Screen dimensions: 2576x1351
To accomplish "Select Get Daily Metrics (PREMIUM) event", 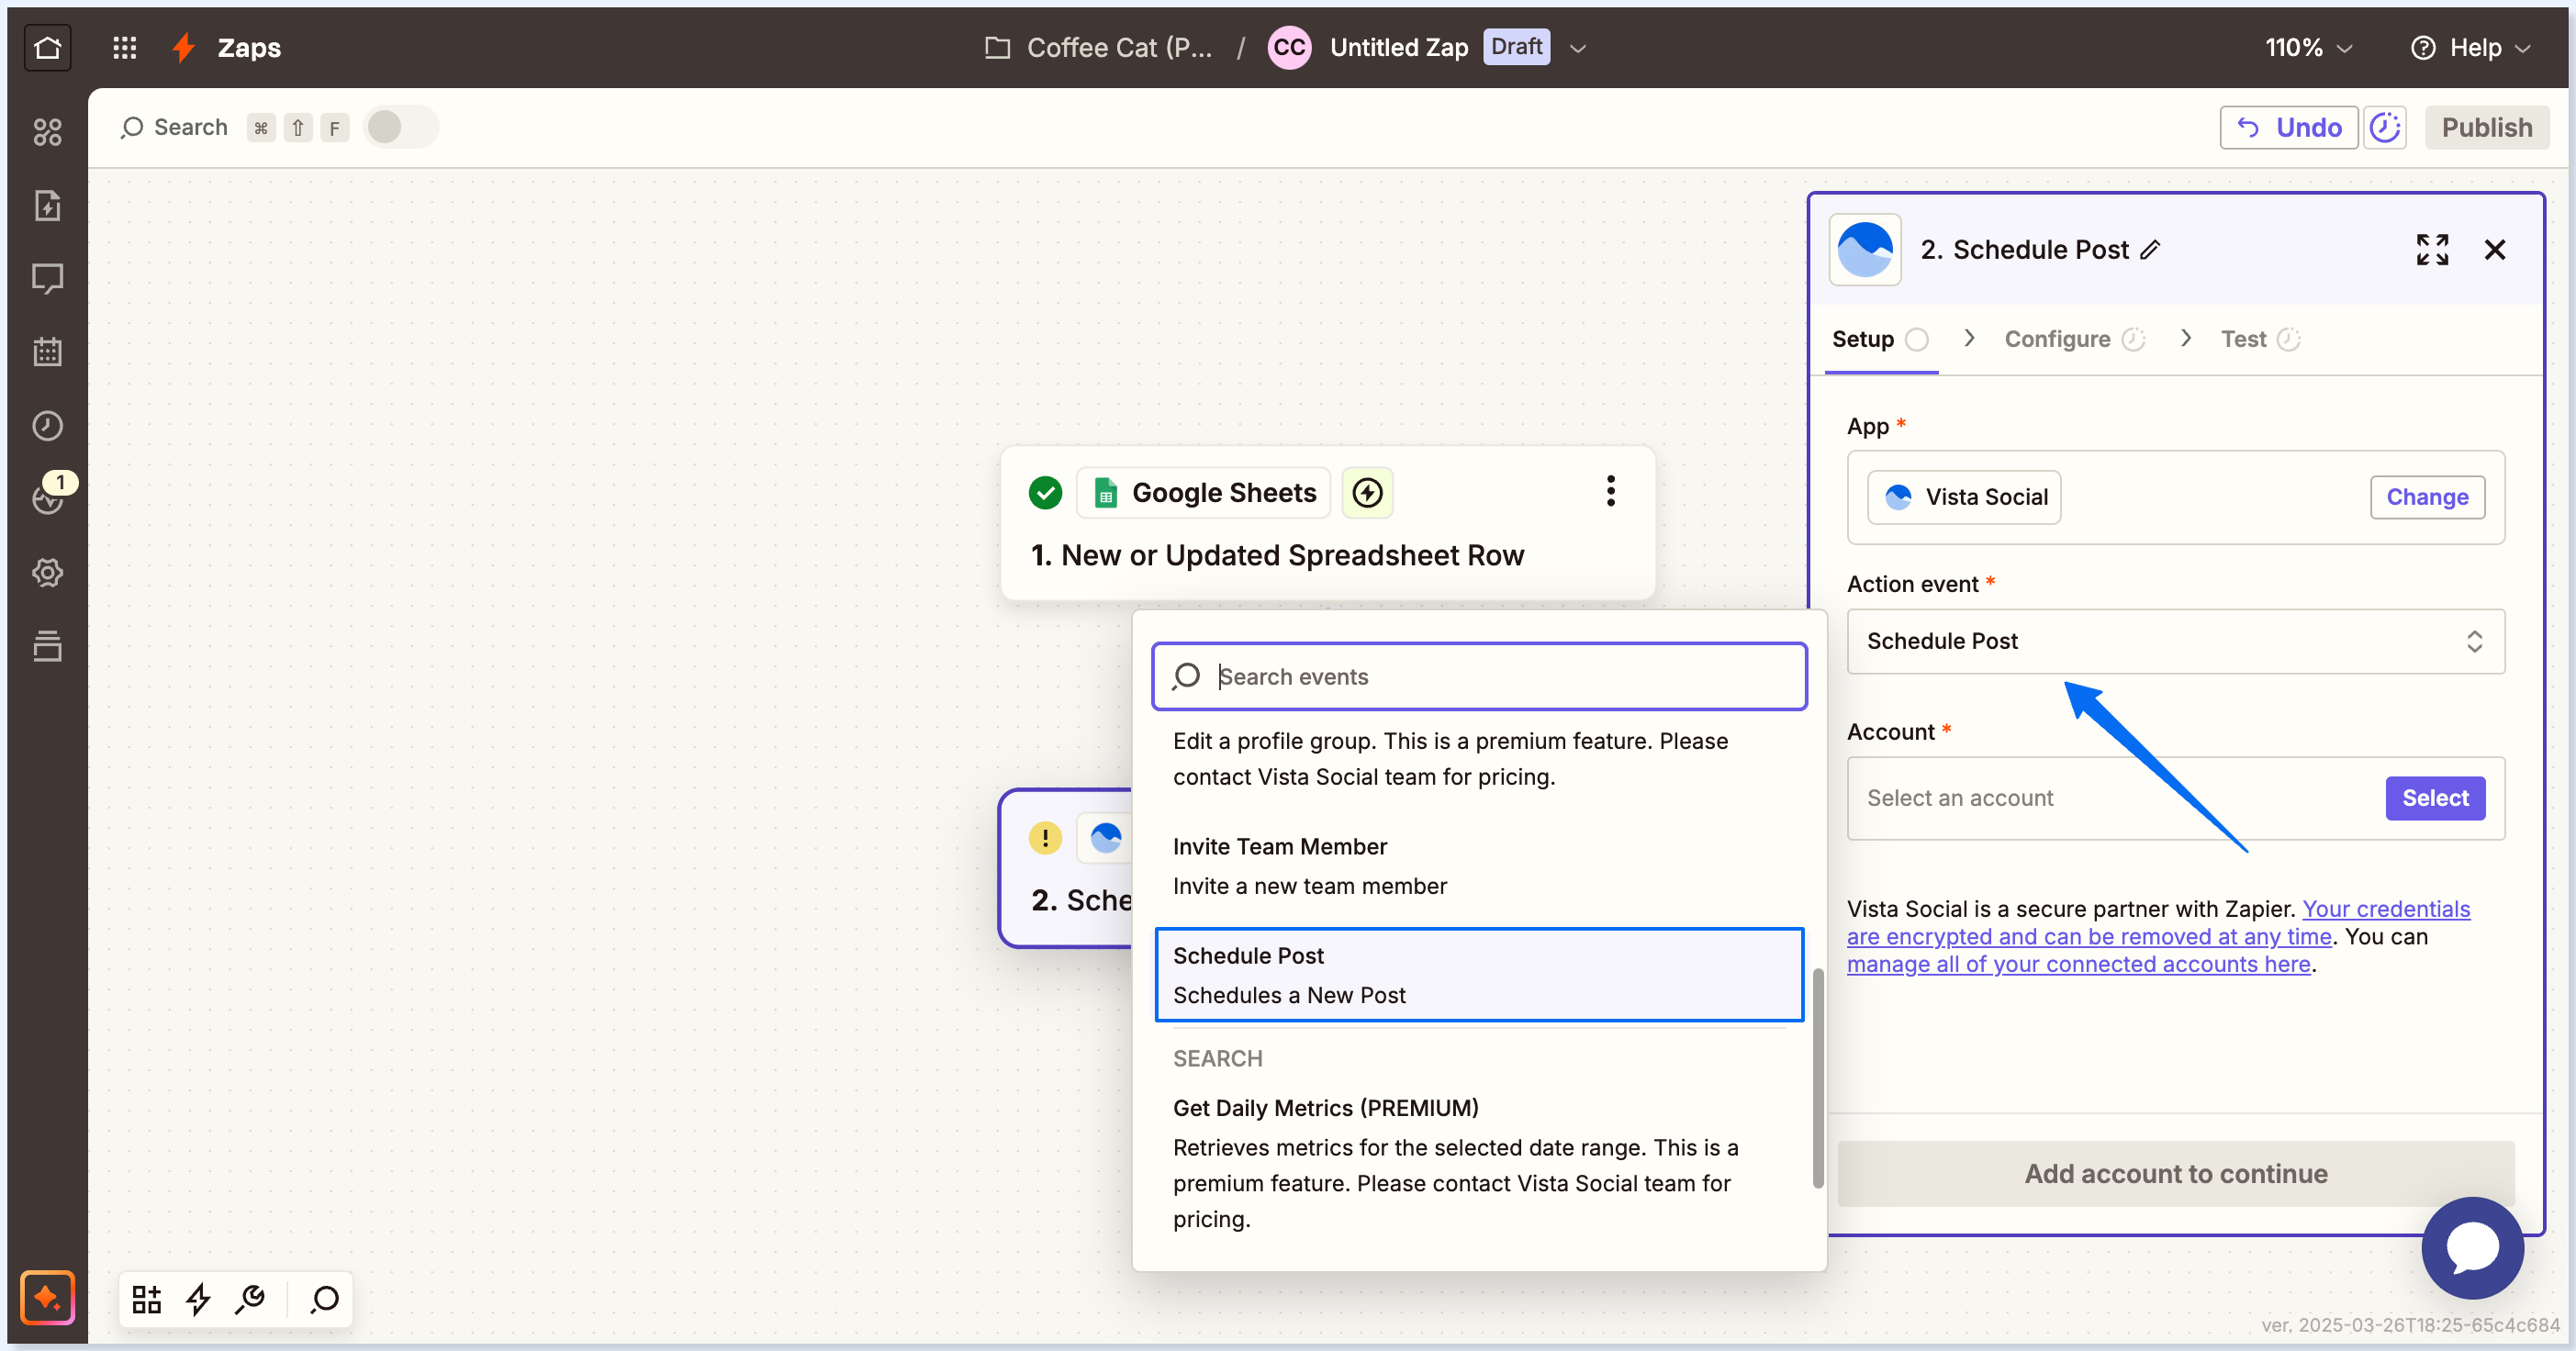I will [x=1479, y=1163].
